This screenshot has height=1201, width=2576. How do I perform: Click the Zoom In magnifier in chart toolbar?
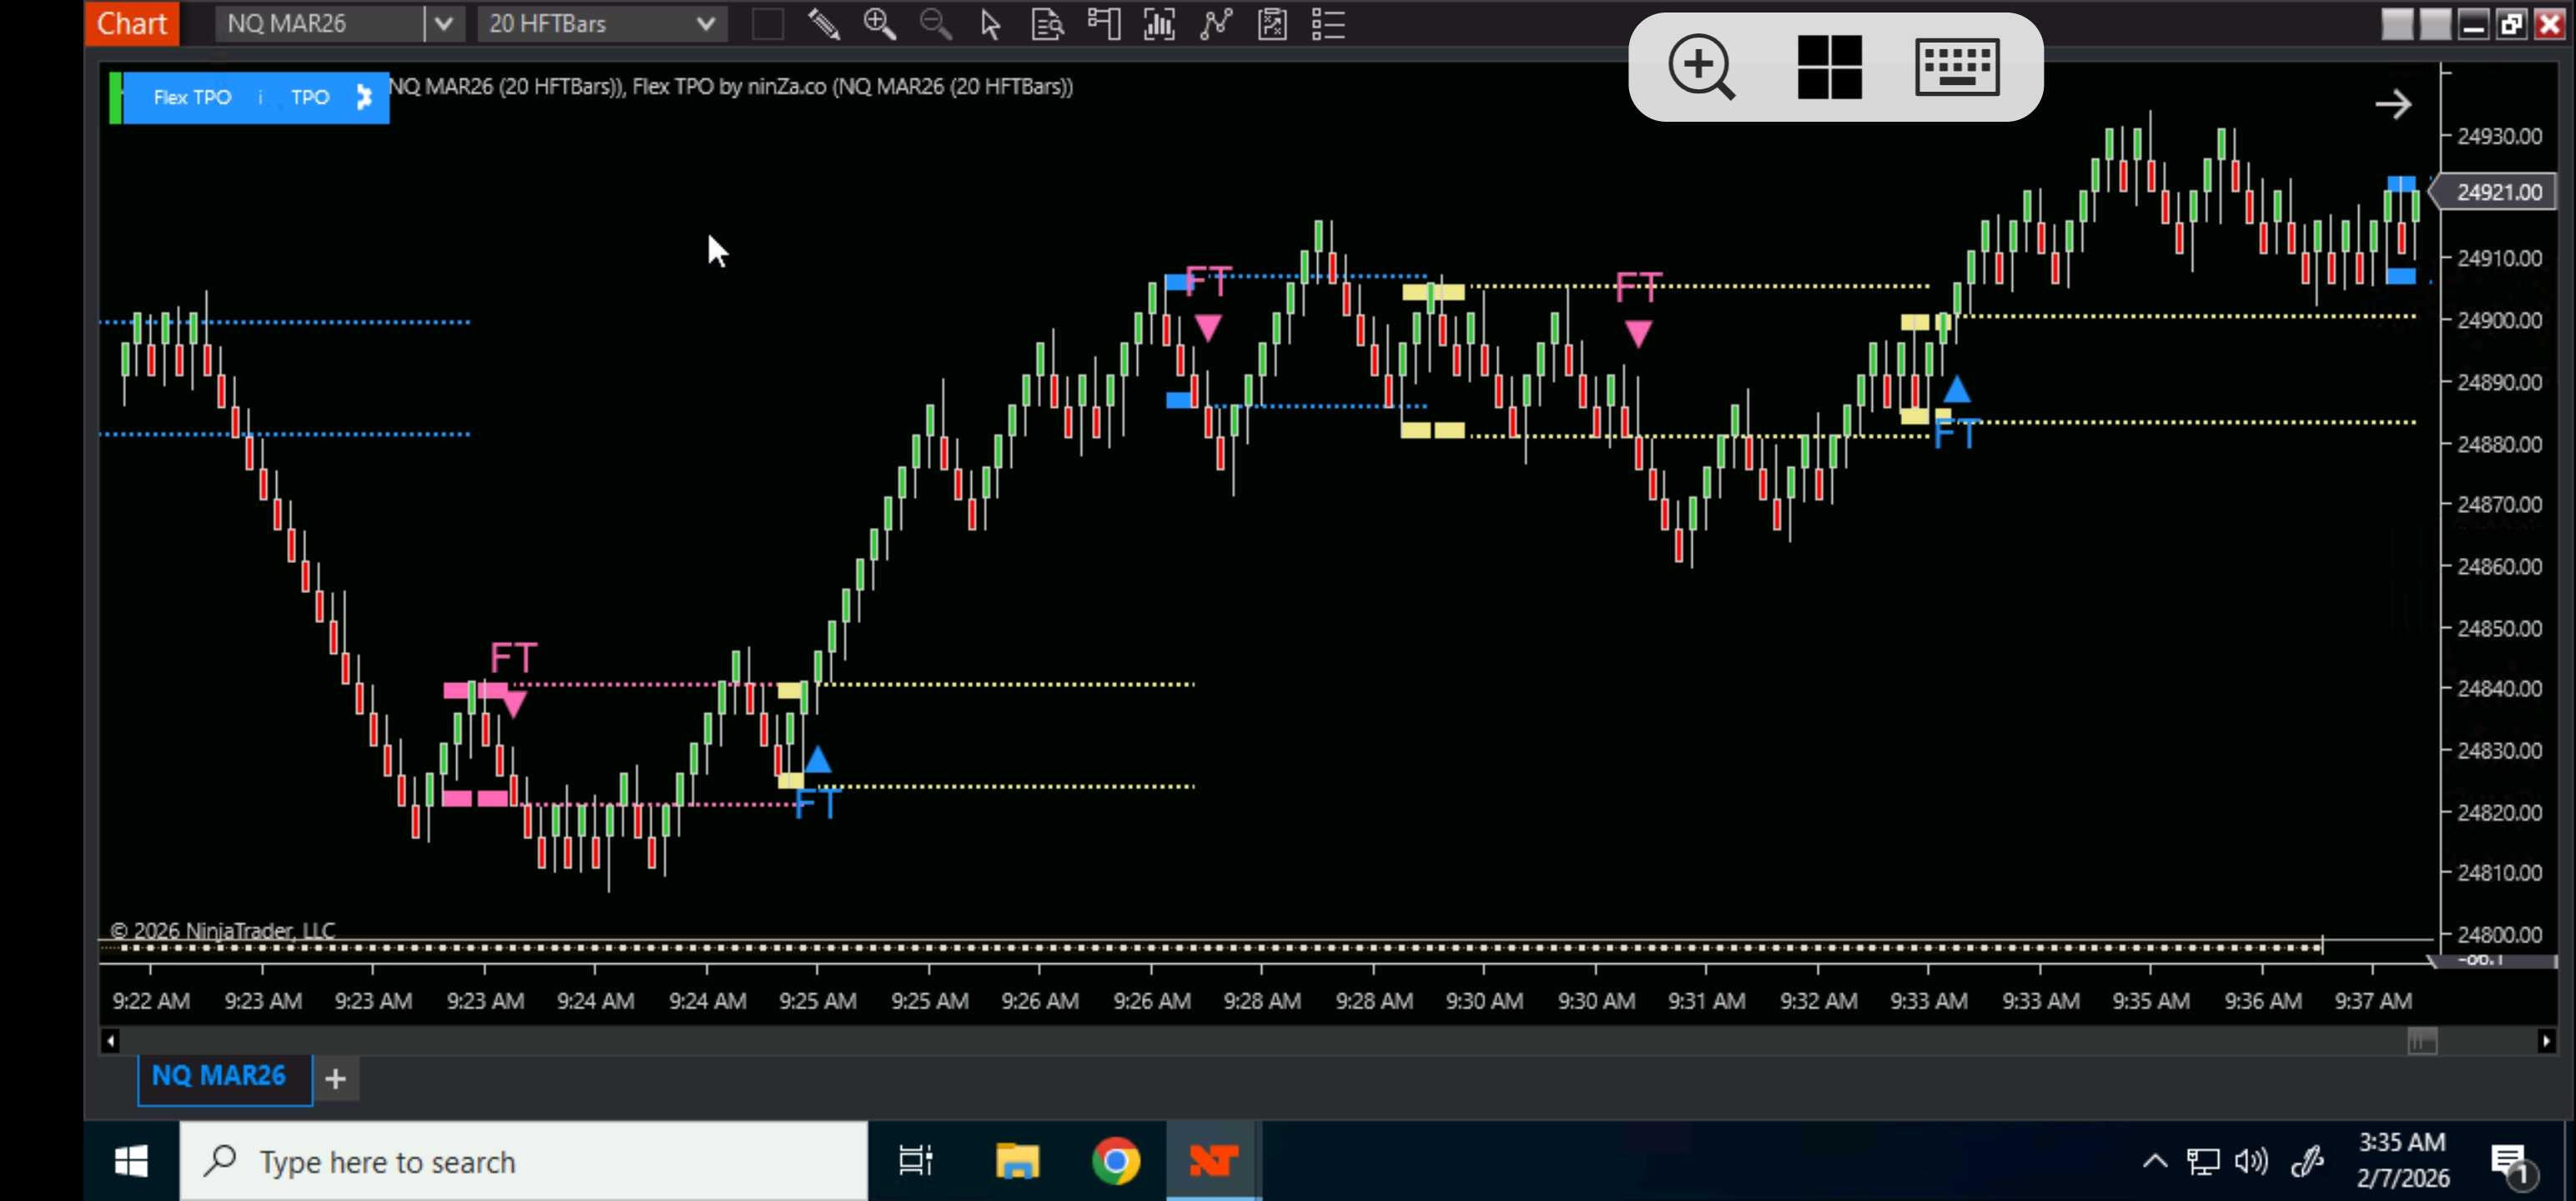[879, 24]
